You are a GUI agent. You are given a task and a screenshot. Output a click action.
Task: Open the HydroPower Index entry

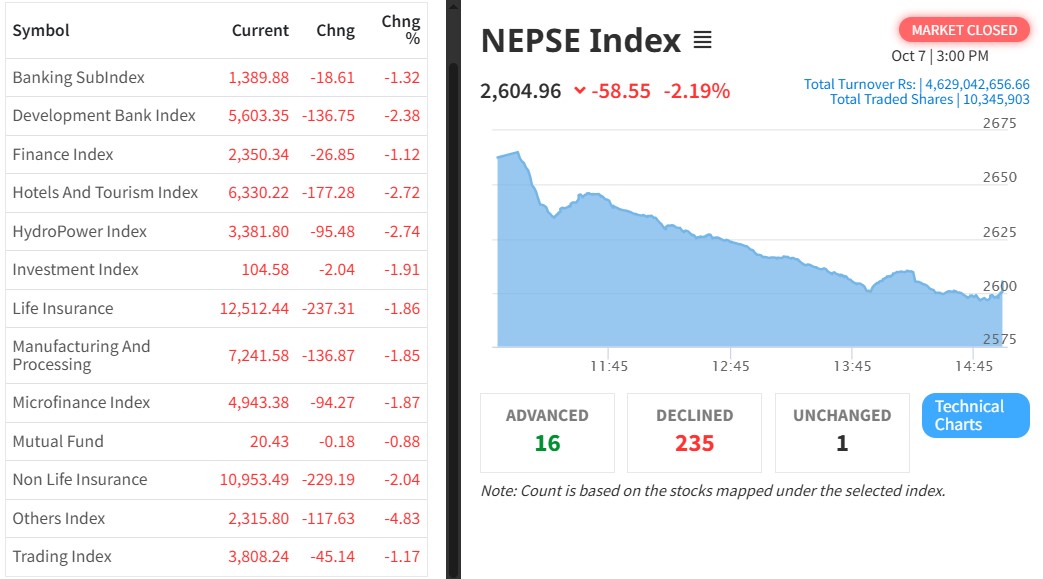pyautogui.click(x=79, y=231)
